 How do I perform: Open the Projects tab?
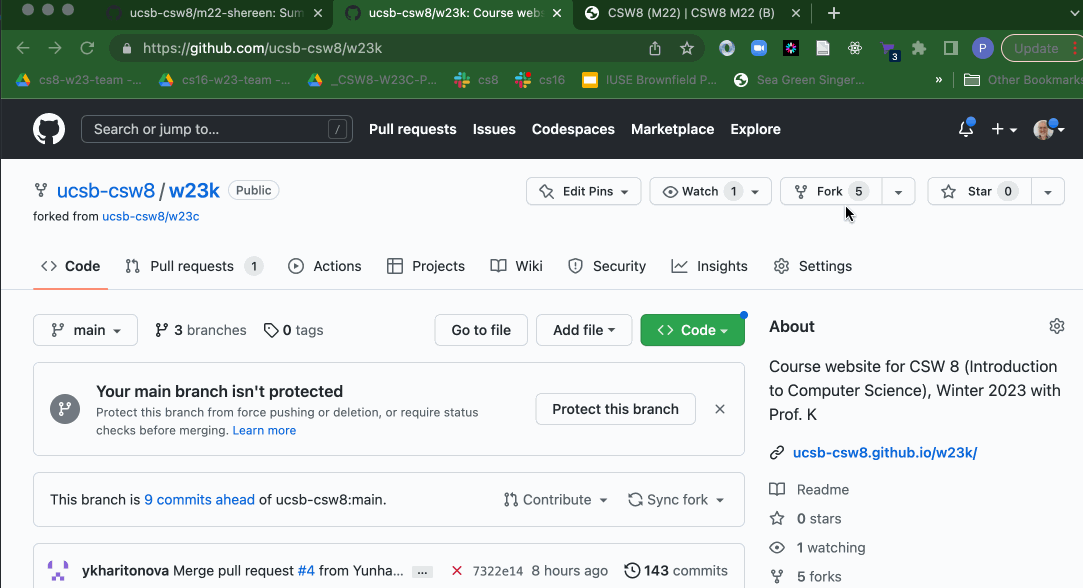pos(426,266)
